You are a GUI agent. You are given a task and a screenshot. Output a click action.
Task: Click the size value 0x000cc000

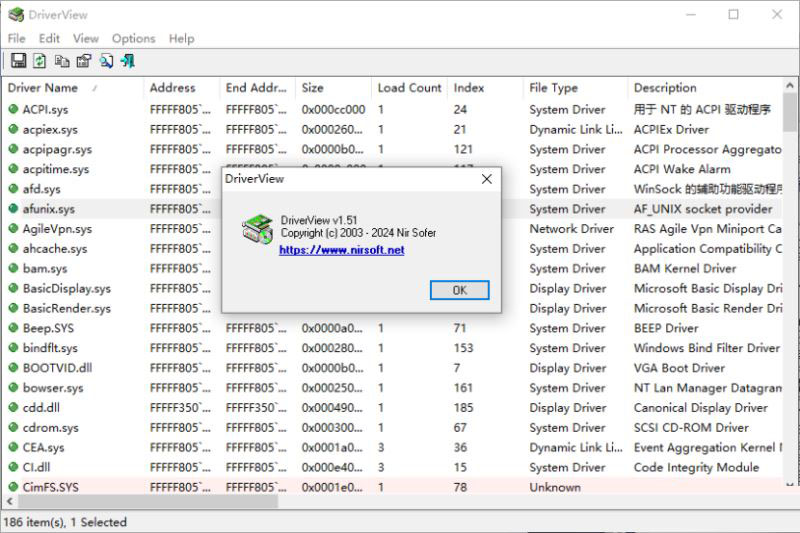(x=333, y=109)
